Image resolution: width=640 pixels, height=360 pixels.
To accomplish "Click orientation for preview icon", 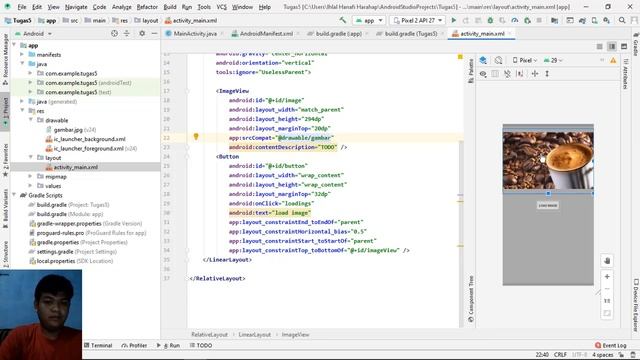I will 498,60.
